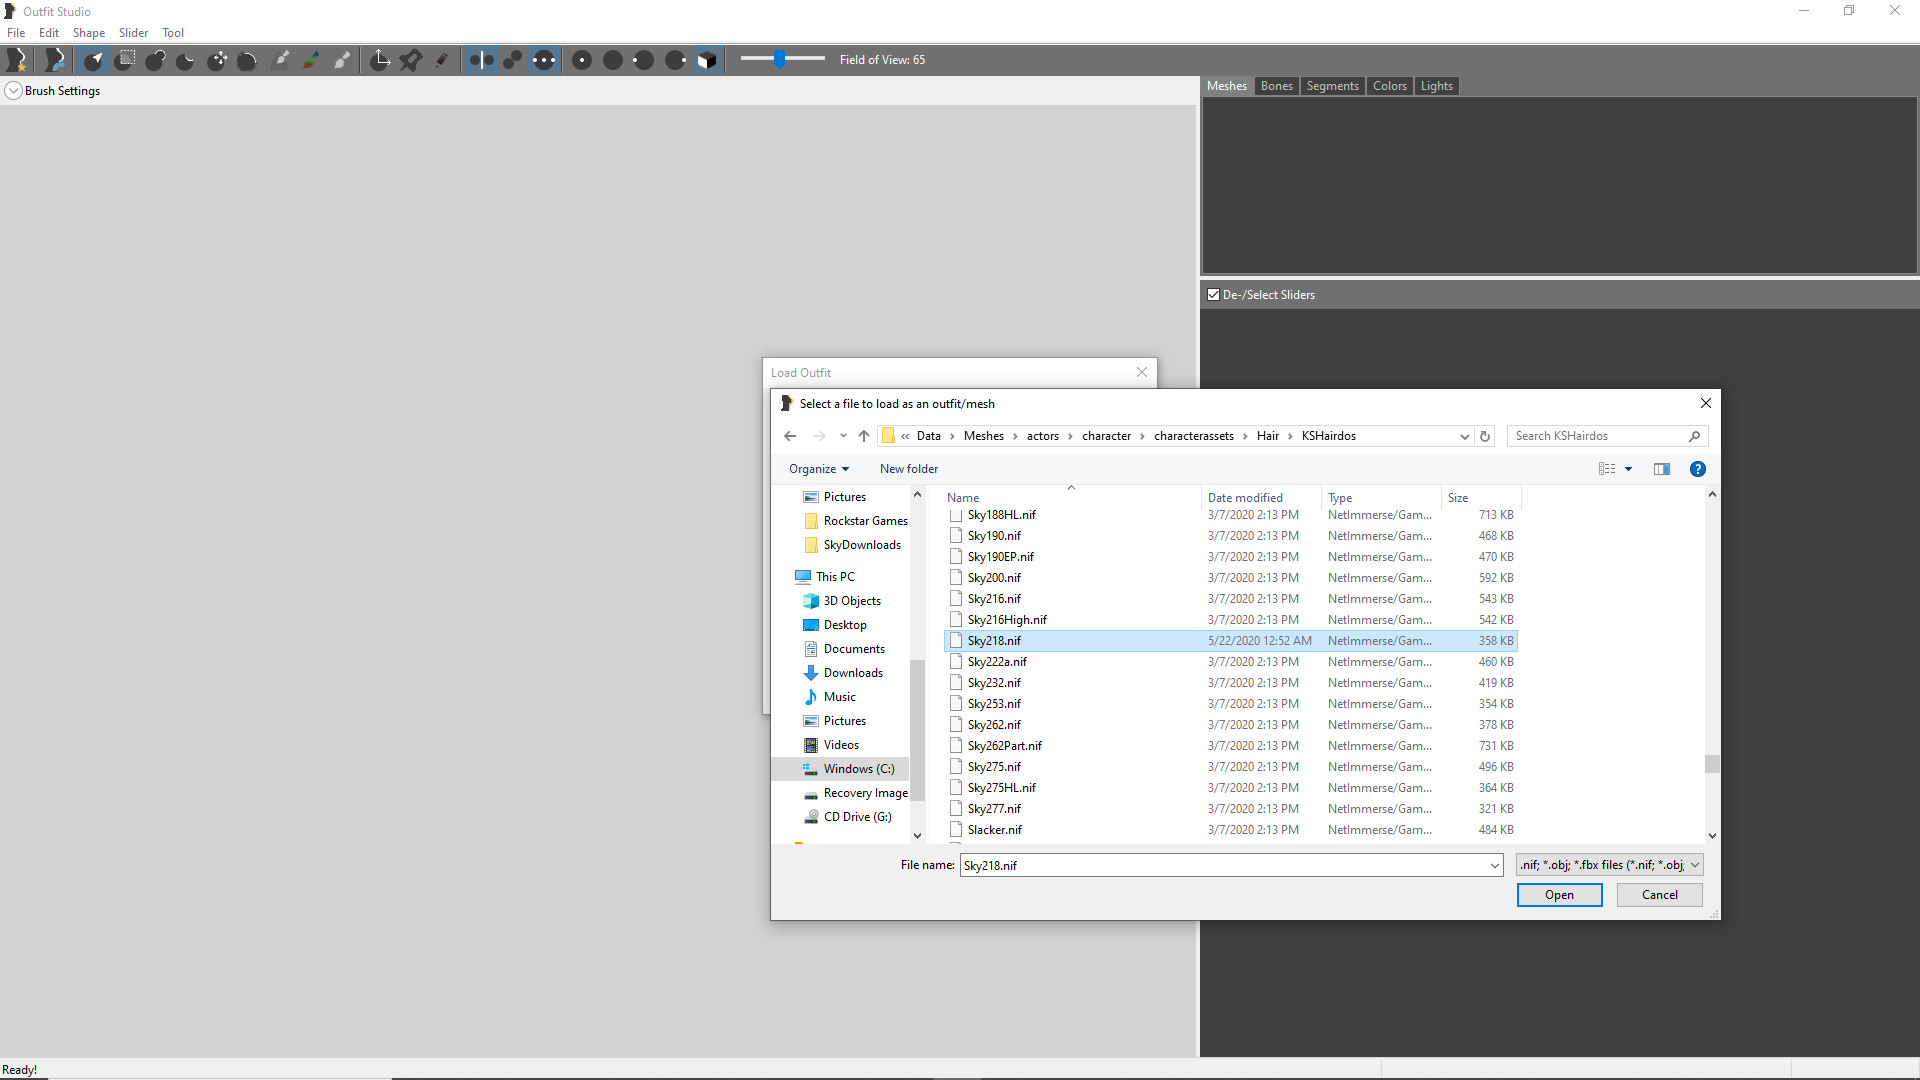Toggle the De-/Select Sliders checkbox
The height and width of the screenshot is (1080, 1920).
(1213, 295)
